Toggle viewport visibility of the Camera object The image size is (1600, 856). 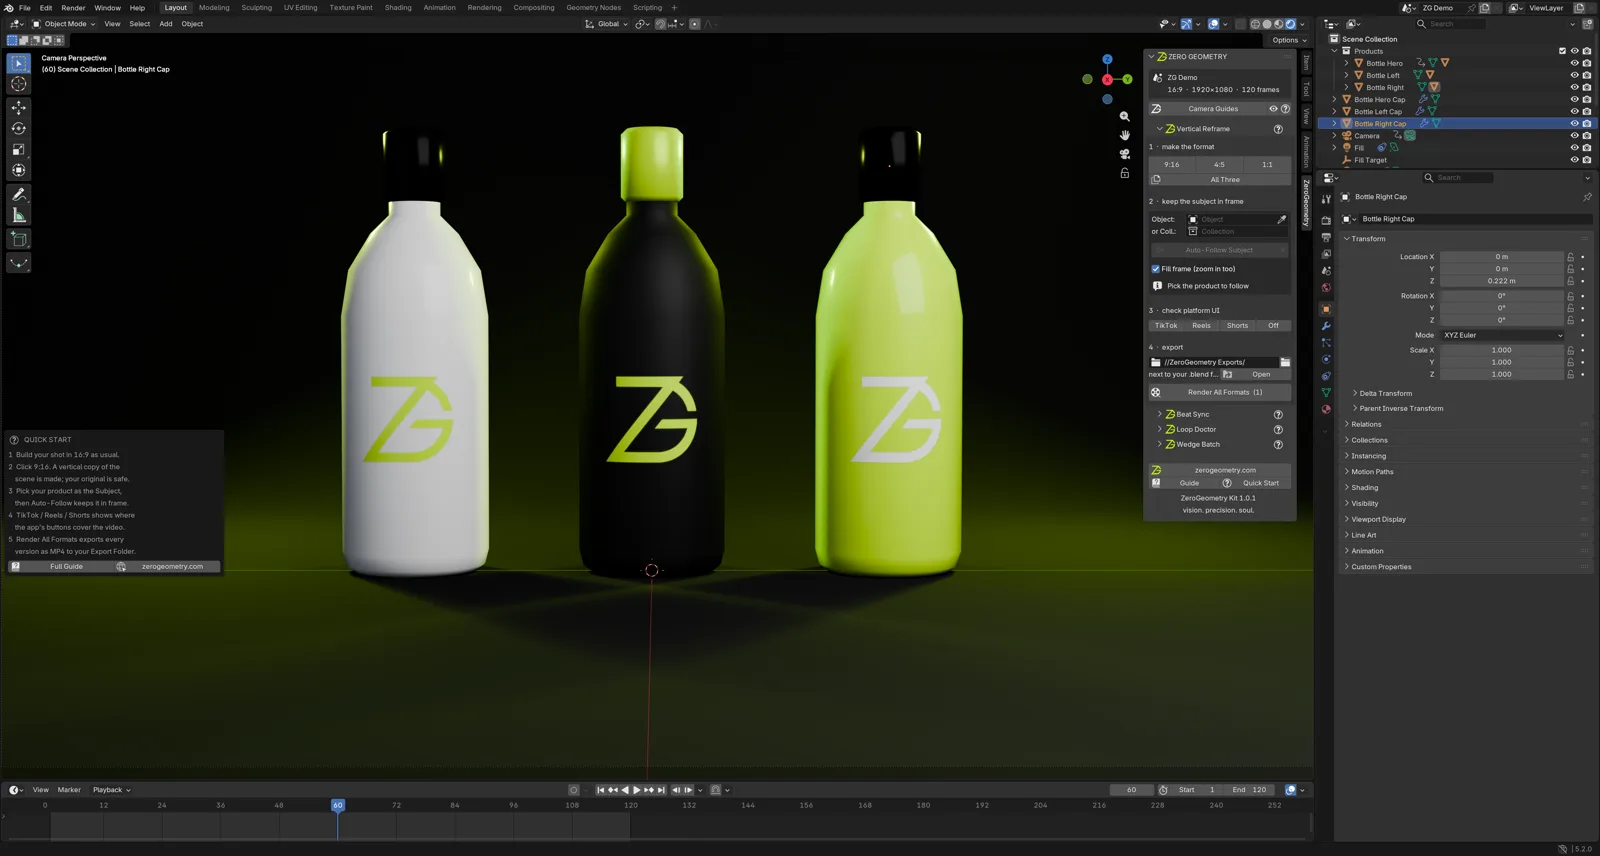tap(1574, 136)
